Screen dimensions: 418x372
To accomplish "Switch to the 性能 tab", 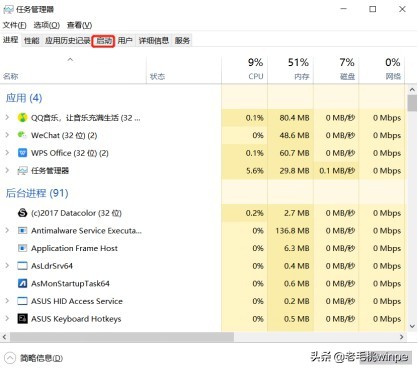I will (x=32, y=41).
